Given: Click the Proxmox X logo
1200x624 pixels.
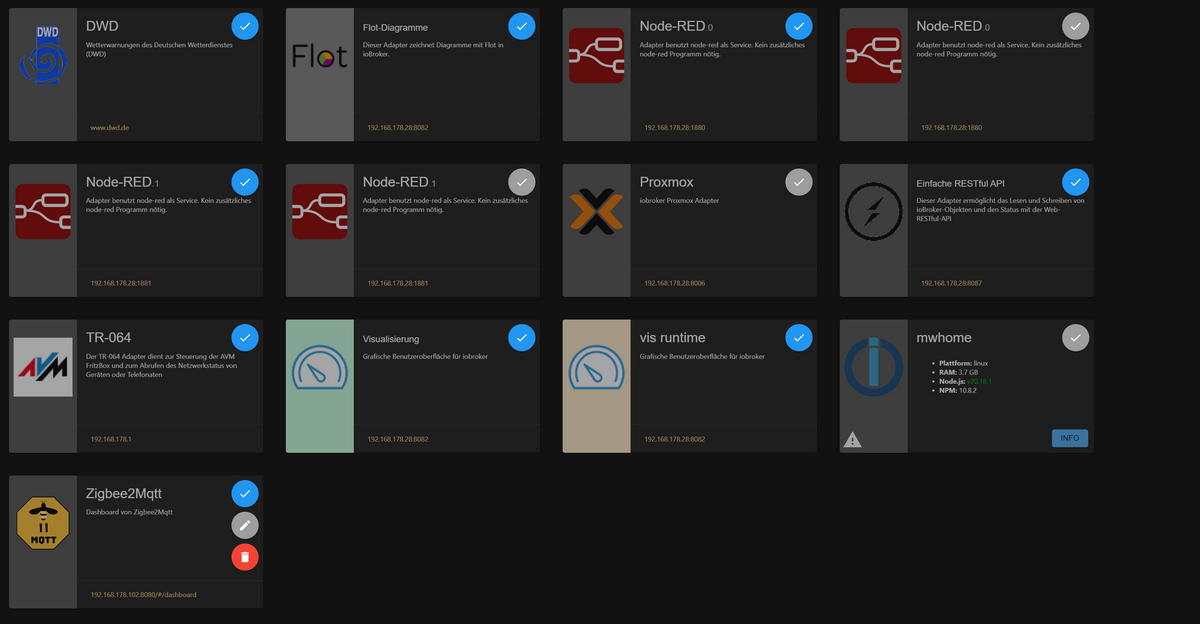Looking at the screenshot, I should (x=597, y=212).
